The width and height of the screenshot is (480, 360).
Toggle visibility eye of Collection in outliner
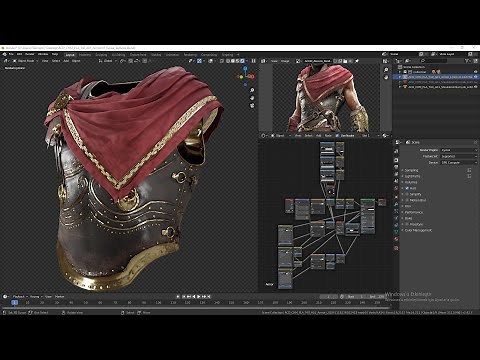475,72
